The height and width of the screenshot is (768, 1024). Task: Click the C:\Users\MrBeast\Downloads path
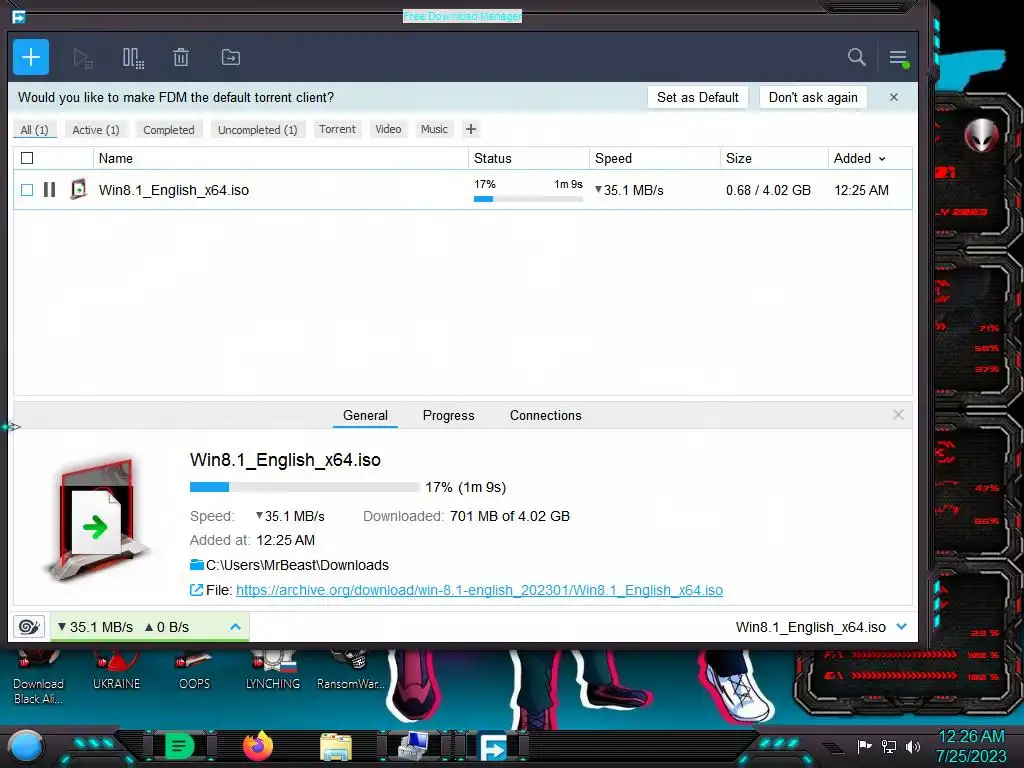coord(297,565)
